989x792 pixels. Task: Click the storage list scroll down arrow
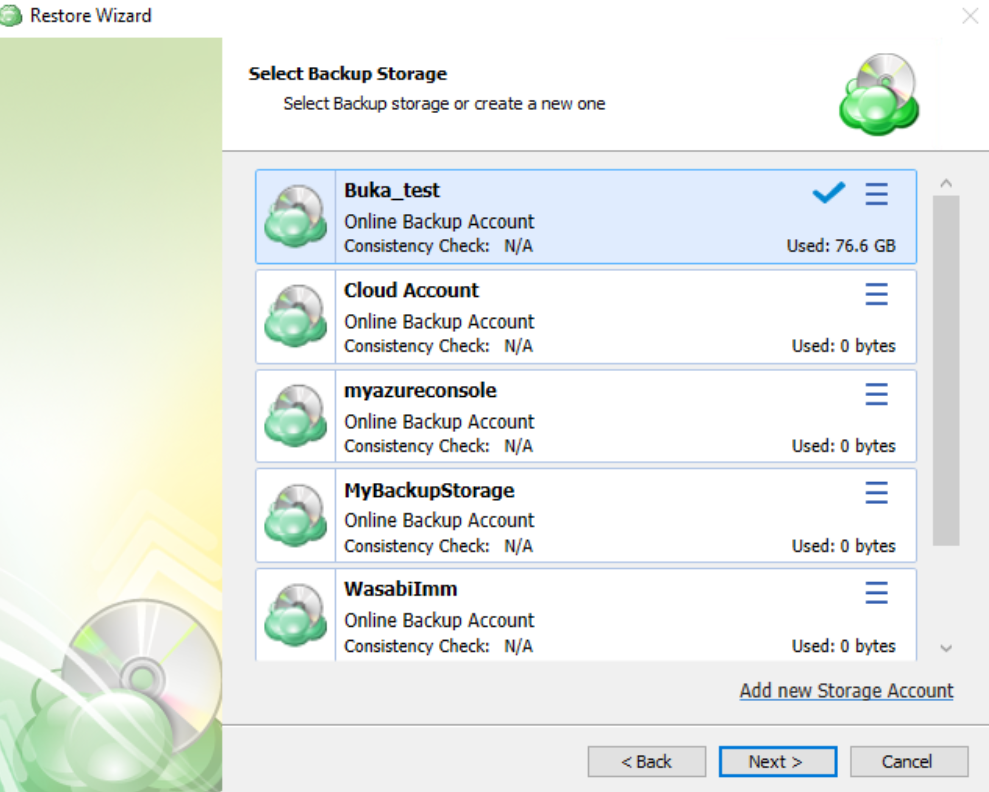[x=945, y=648]
